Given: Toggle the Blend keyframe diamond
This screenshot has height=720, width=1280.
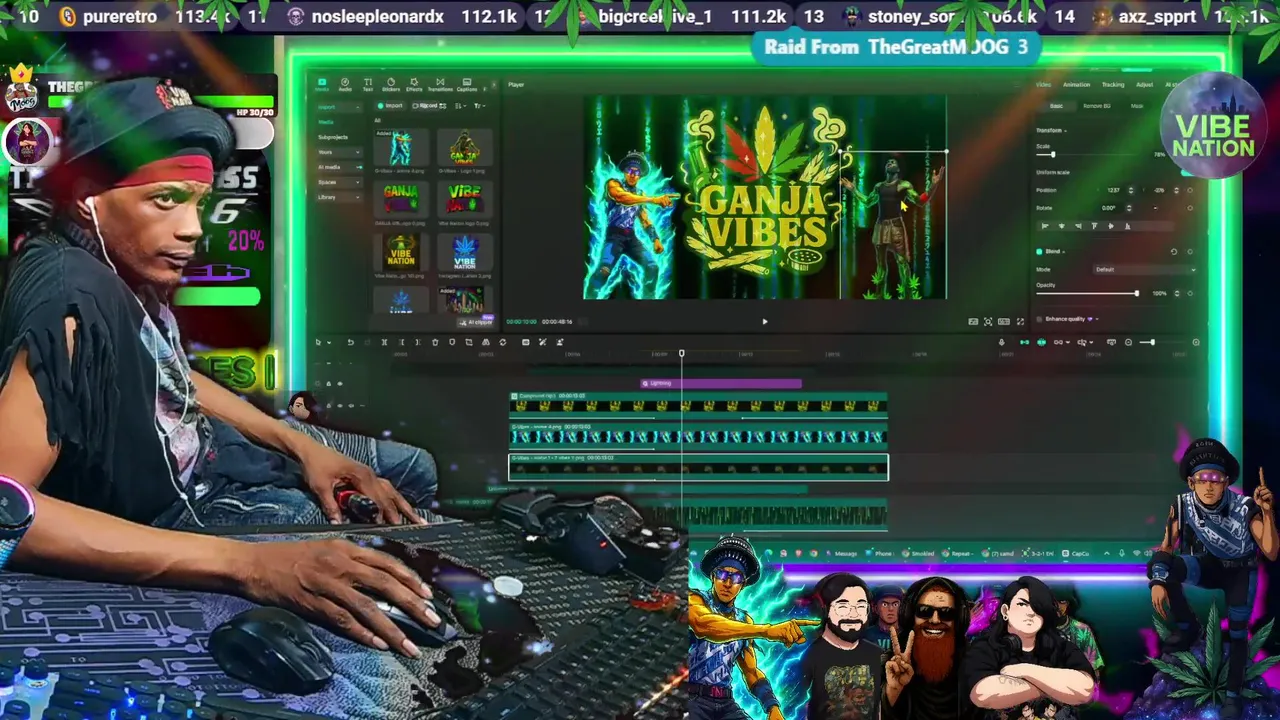Looking at the screenshot, I should (1190, 252).
